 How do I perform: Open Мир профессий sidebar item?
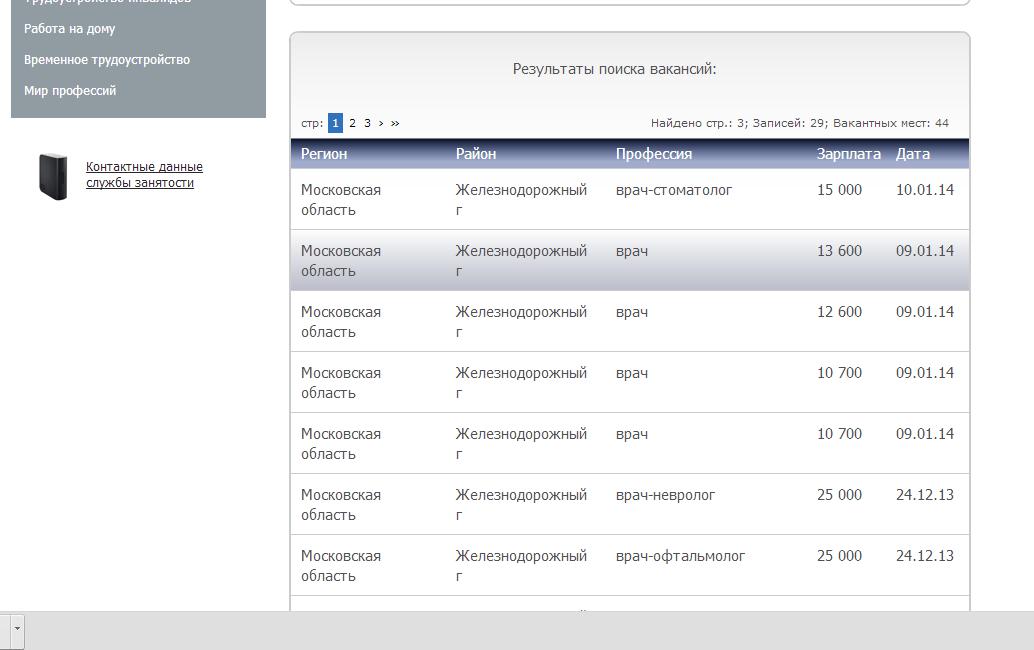coord(70,91)
